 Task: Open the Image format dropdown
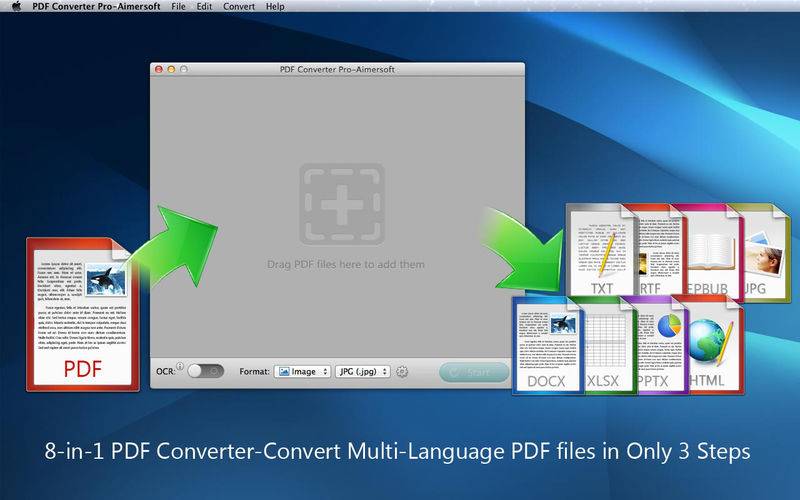point(303,371)
